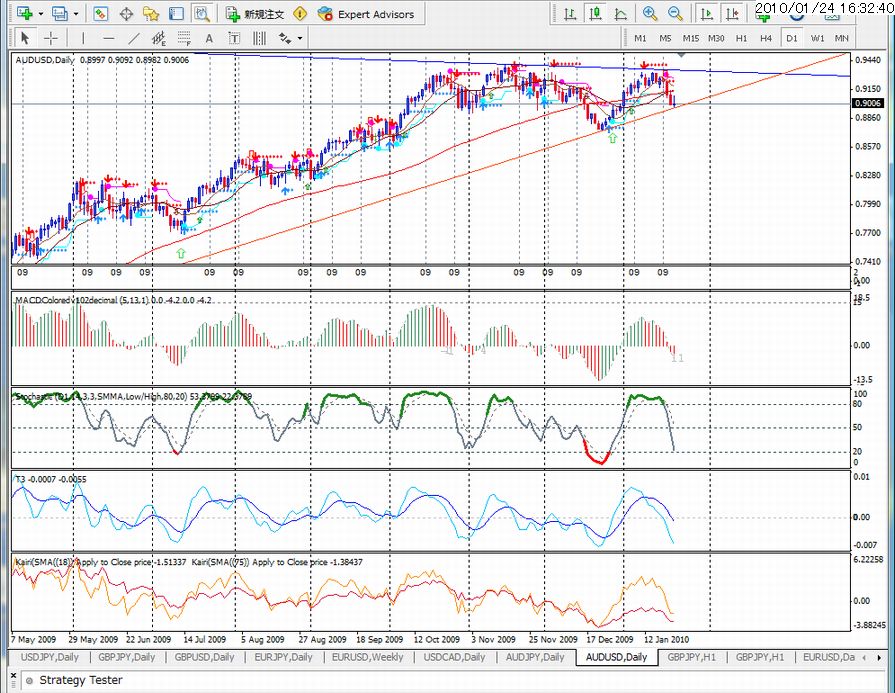Open the Navigator folder-star icon
The height and width of the screenshot is (693, 895).
[x=151, y=14]
